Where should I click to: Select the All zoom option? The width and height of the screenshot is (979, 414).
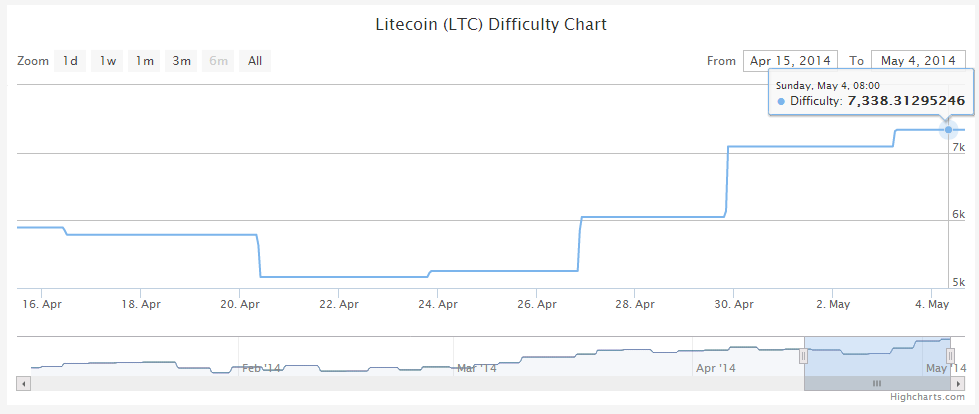(255, 62)
